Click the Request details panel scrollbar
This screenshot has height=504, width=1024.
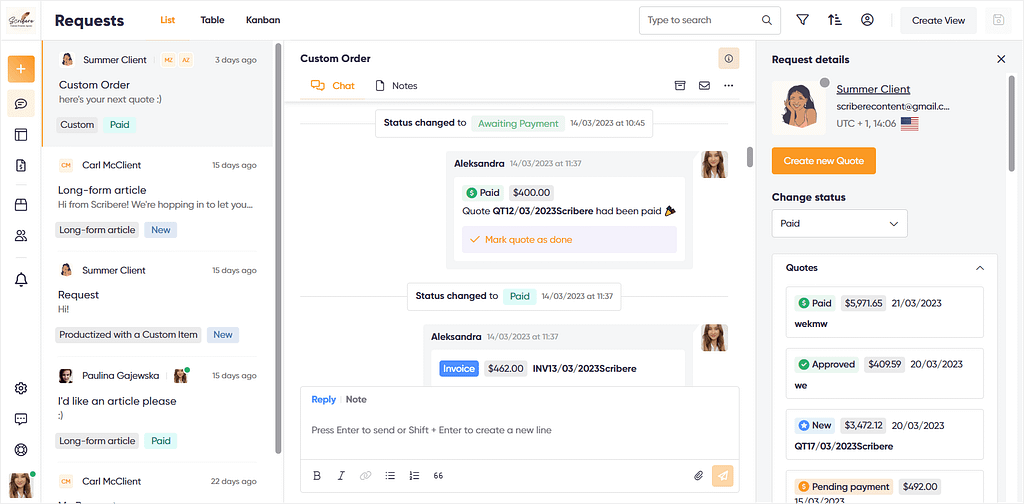[1012, 124]
